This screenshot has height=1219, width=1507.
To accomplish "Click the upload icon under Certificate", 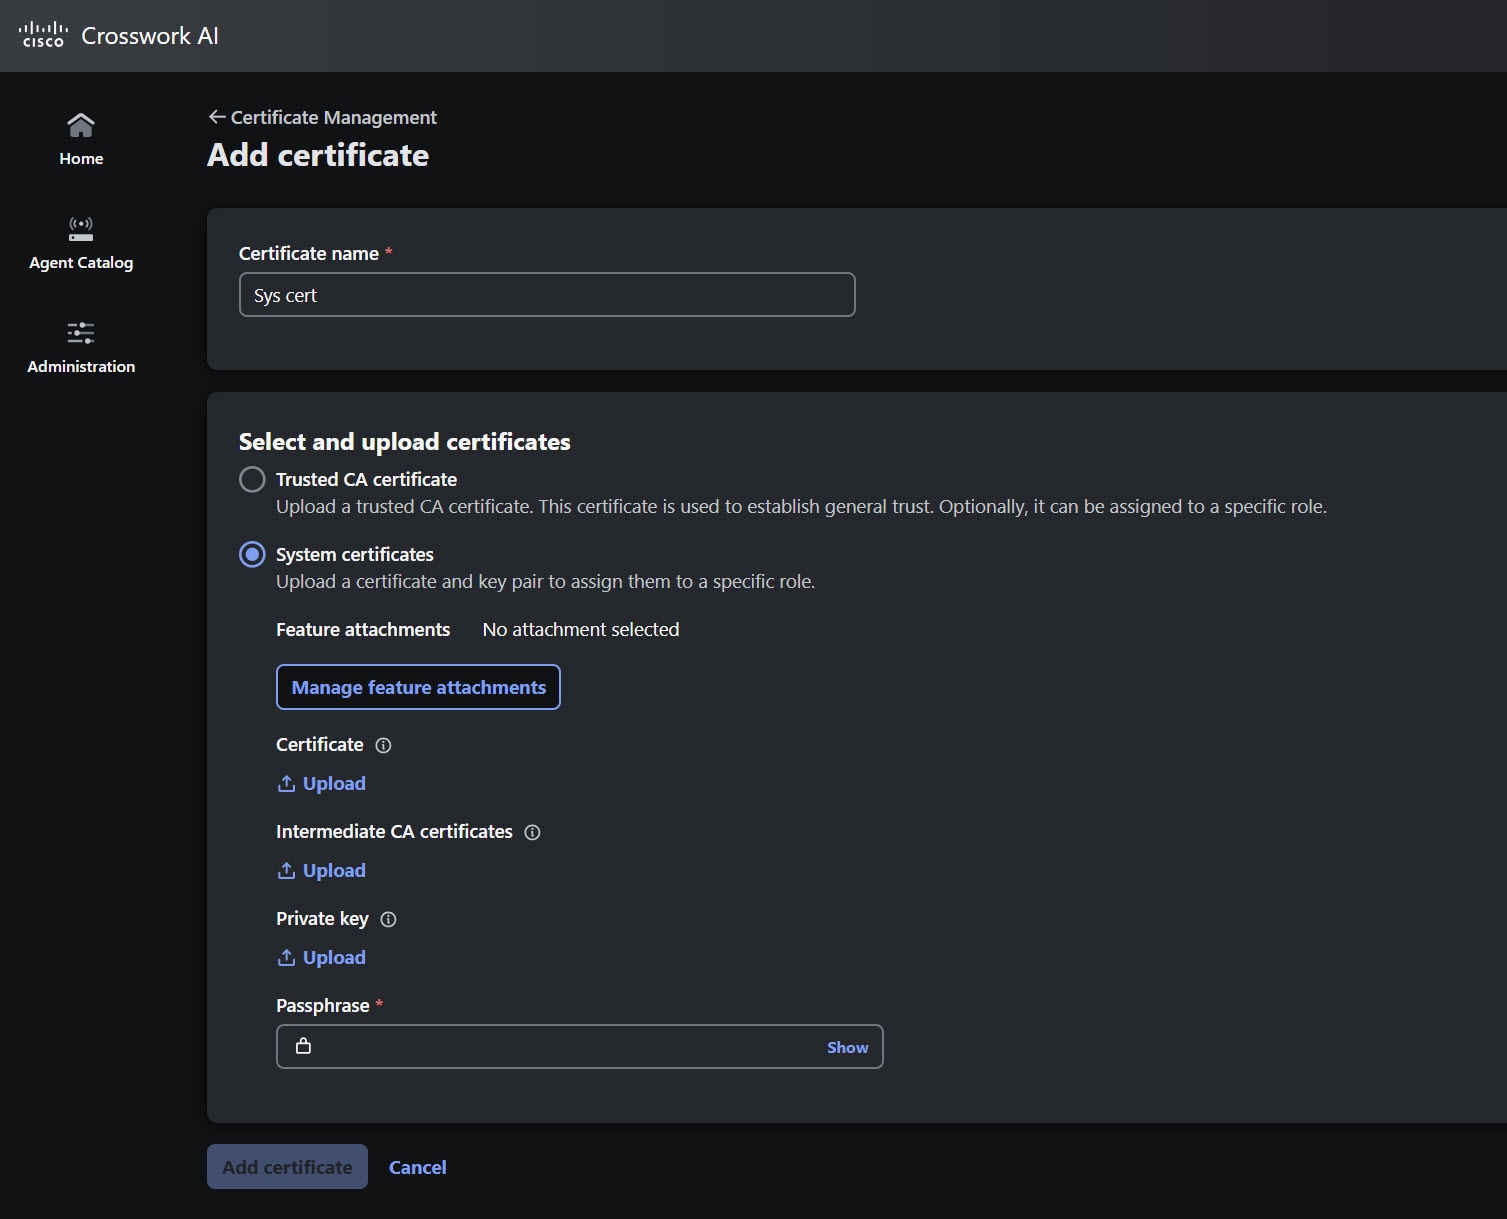I will coord(286,783).
